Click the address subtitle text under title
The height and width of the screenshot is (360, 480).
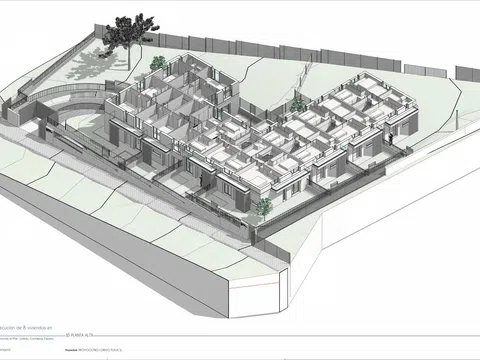pos(28,339)
